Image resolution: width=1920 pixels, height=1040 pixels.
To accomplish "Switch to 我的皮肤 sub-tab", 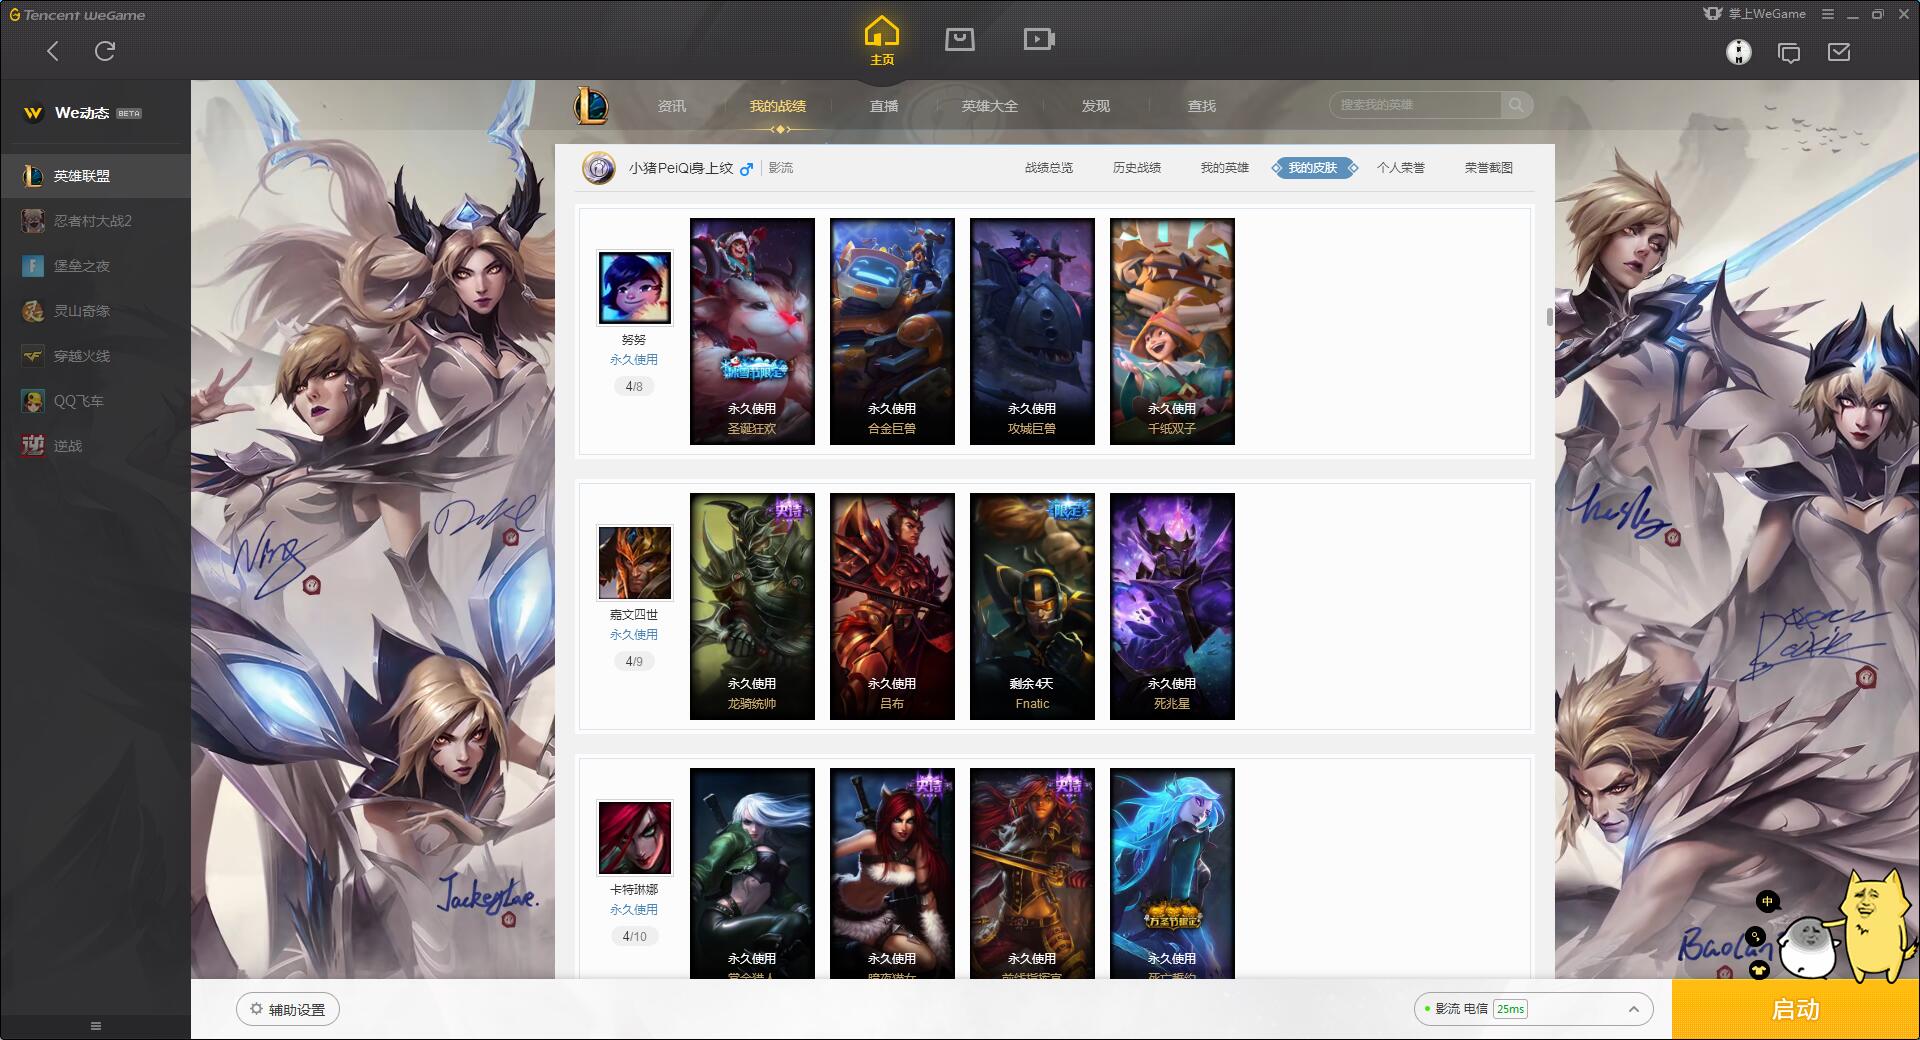I will click(x=1313, y=168).
